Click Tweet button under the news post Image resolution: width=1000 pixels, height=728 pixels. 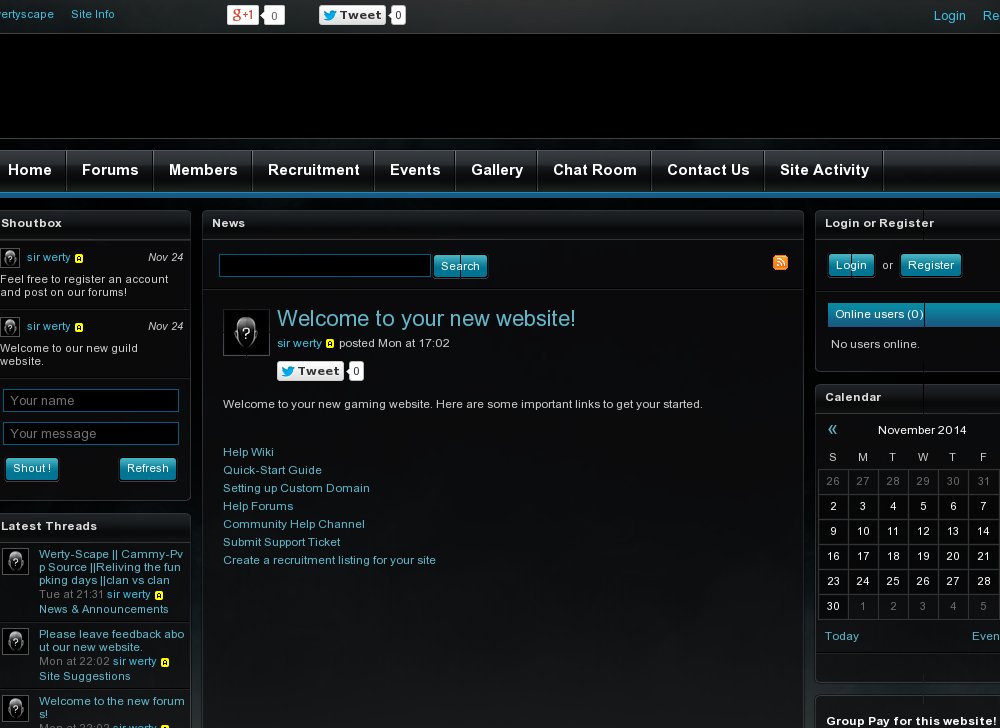(x=311, y=371)
